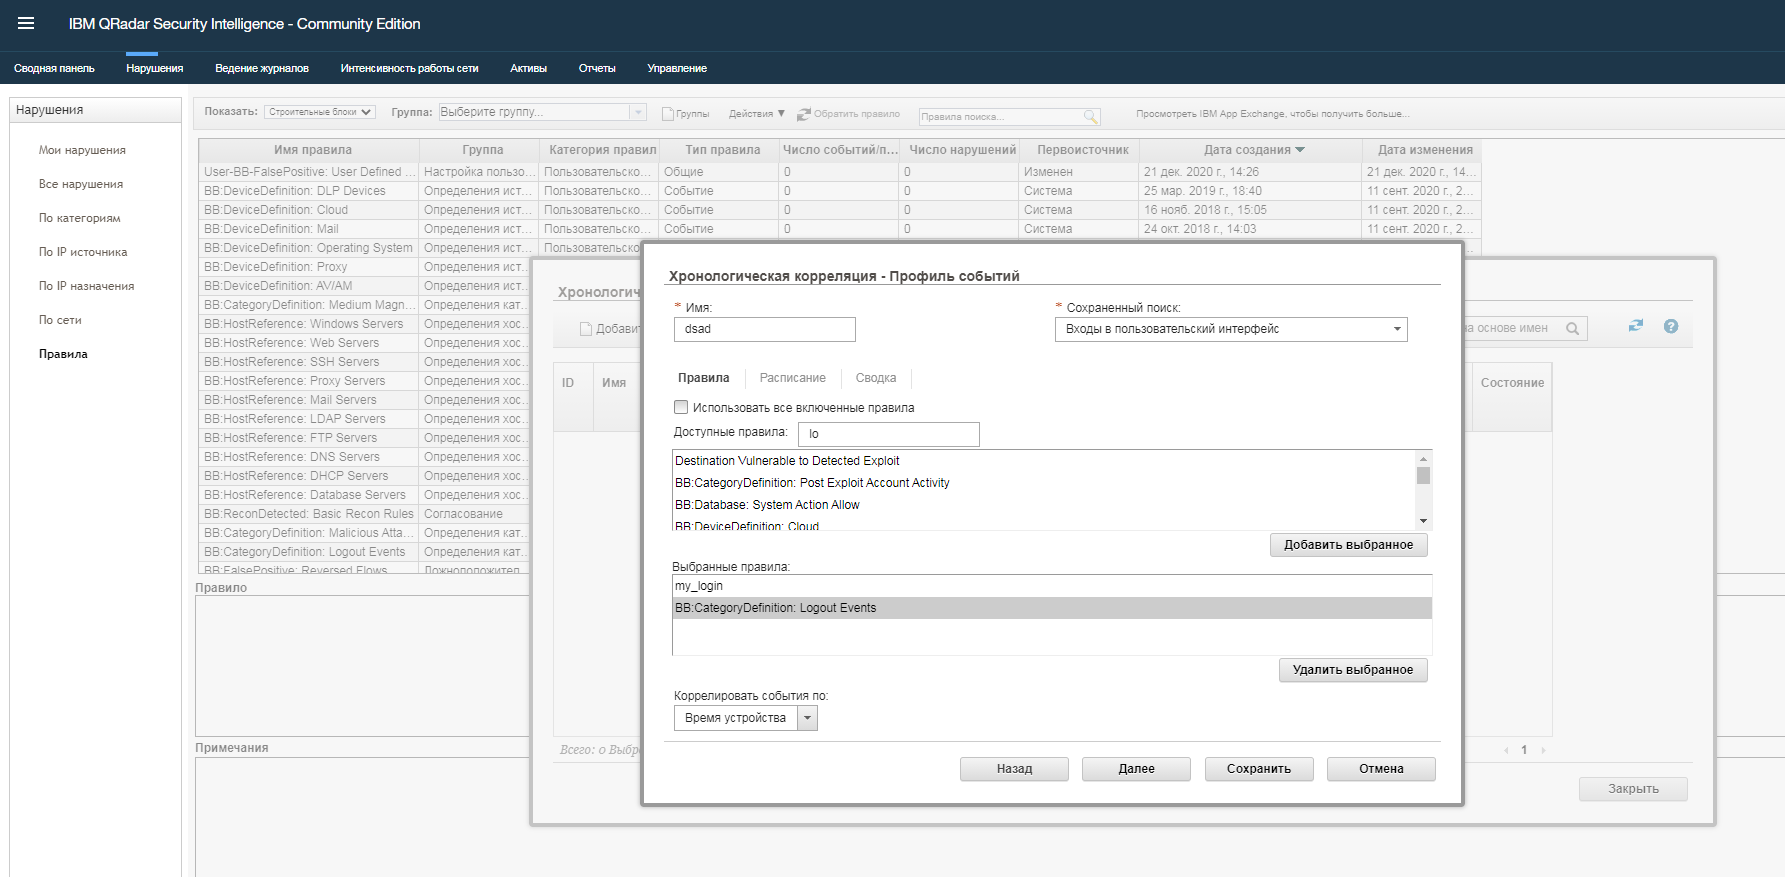Click the Назад button
The width and height of the screenshot is (1785, 877).
point(1014,769)
